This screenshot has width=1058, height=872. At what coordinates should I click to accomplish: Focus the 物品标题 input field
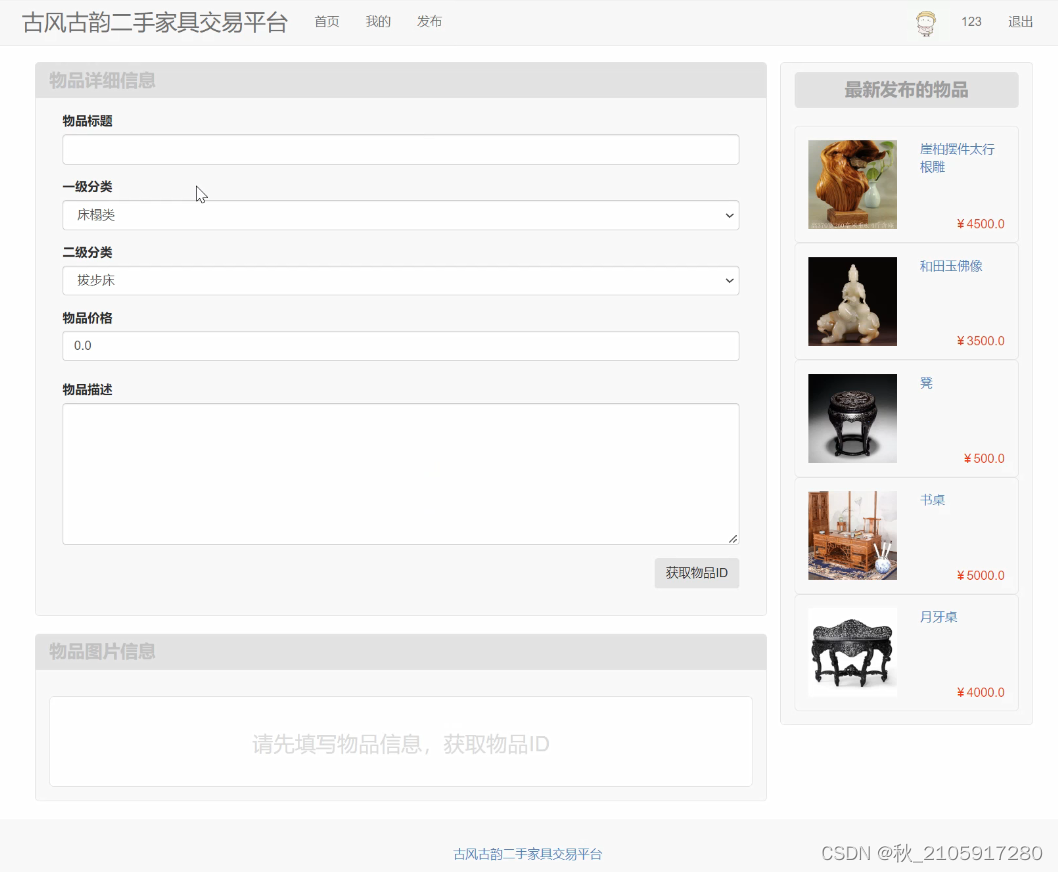coord(401,149)
